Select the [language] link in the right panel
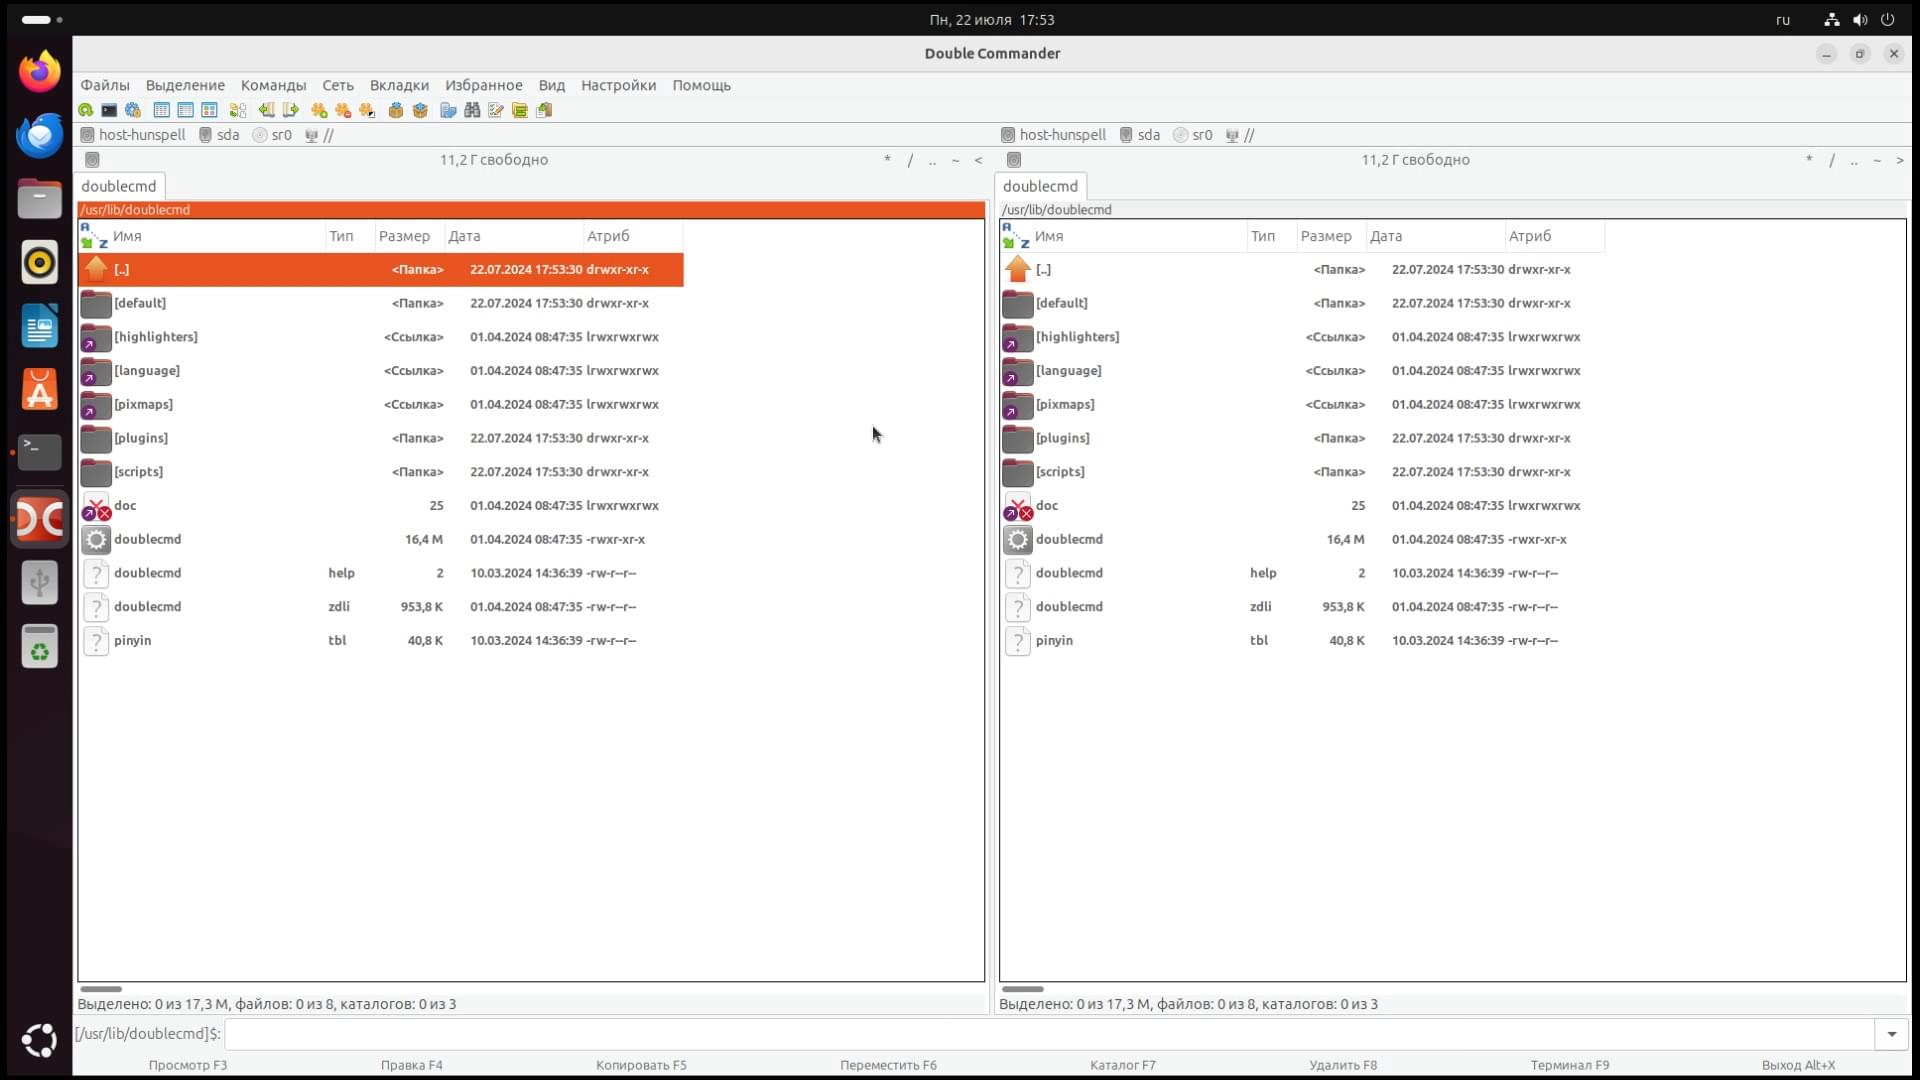The height and width of the screenshot is (1080, 1920). (1303, 371)
